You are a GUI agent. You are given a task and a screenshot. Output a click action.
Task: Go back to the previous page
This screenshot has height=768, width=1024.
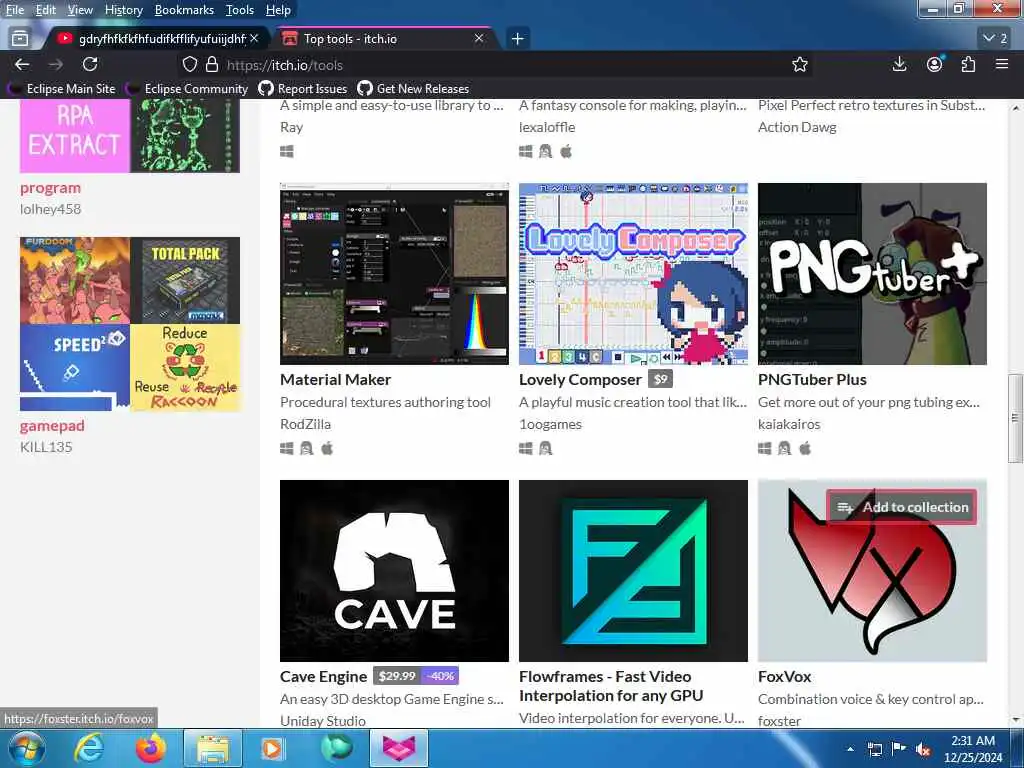[x=22, y=64]
